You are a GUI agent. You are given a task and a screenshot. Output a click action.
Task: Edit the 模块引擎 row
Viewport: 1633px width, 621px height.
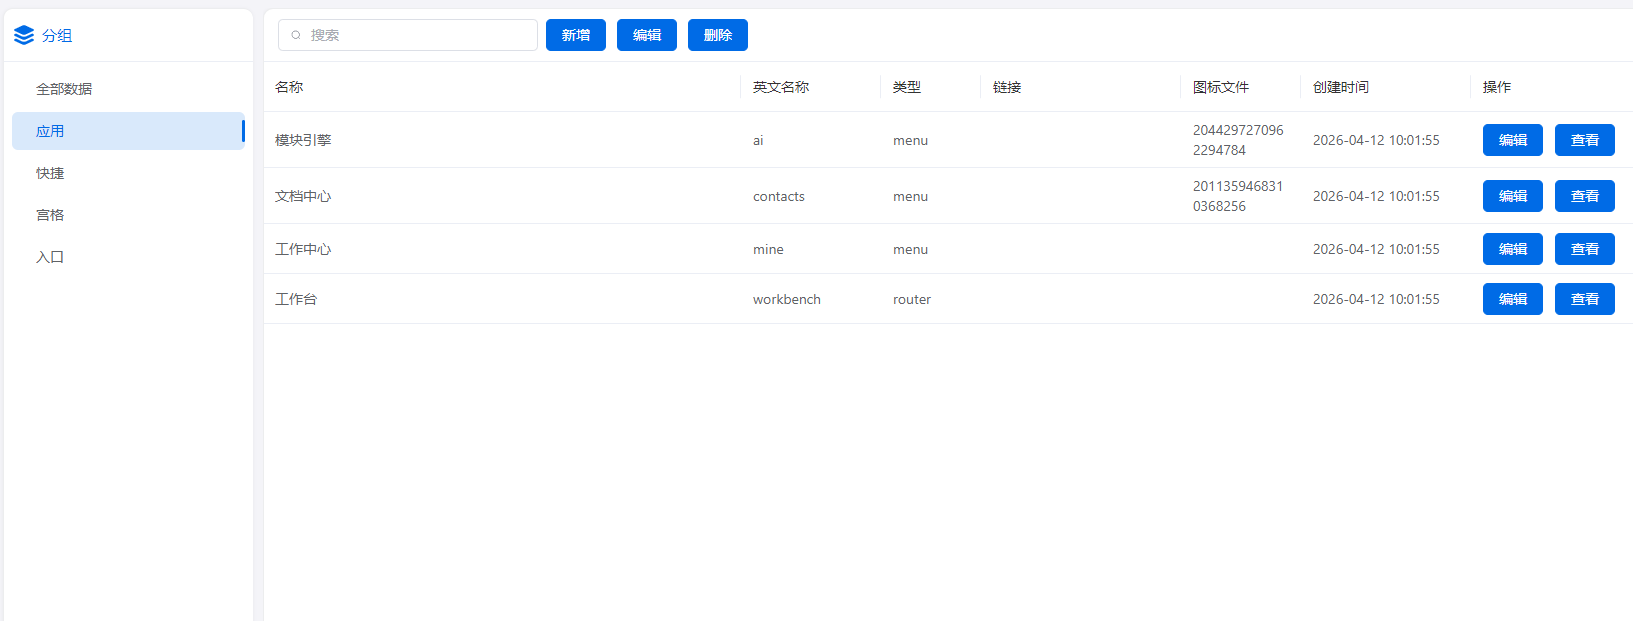(1513, 140)
